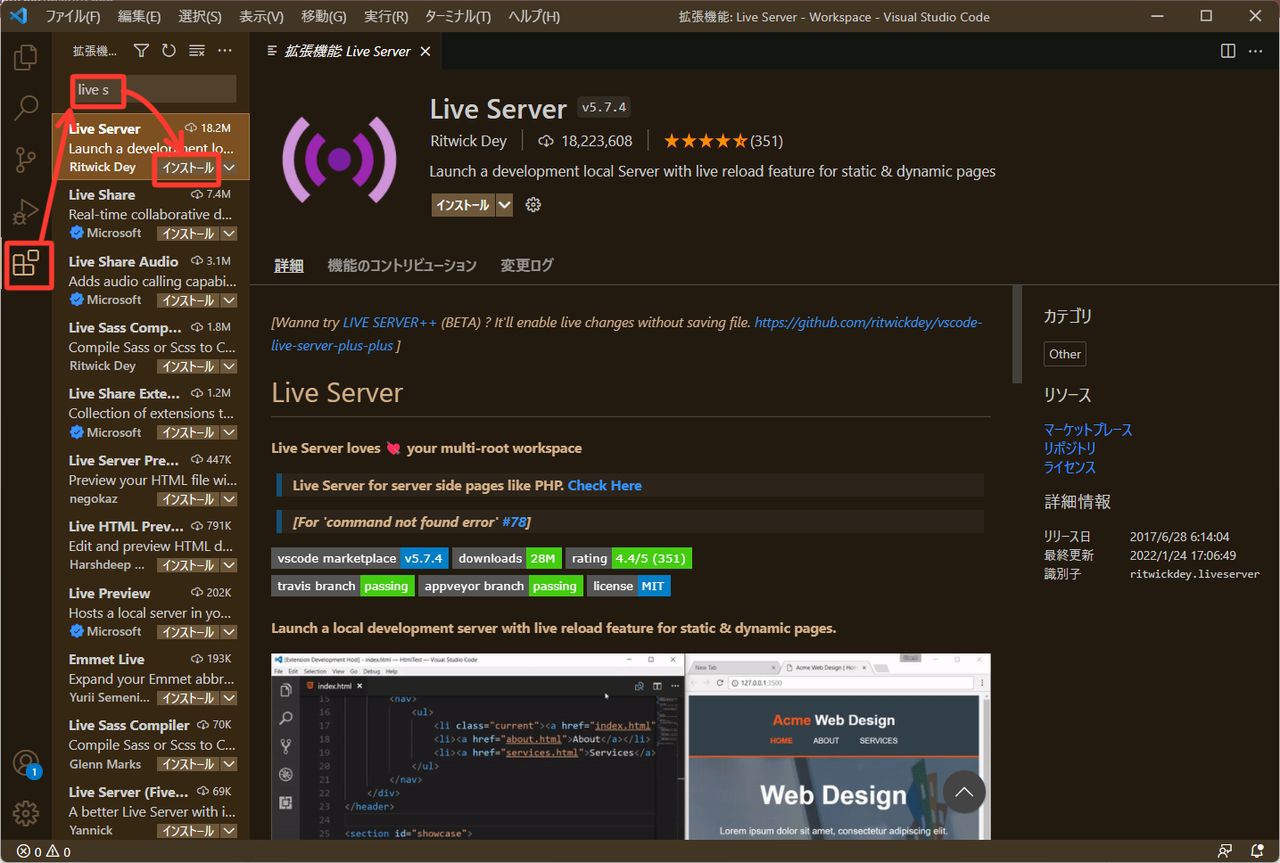Install Live Sass Compiler by Glenn Marks
1280x863 pixels.
coord(188,764)
